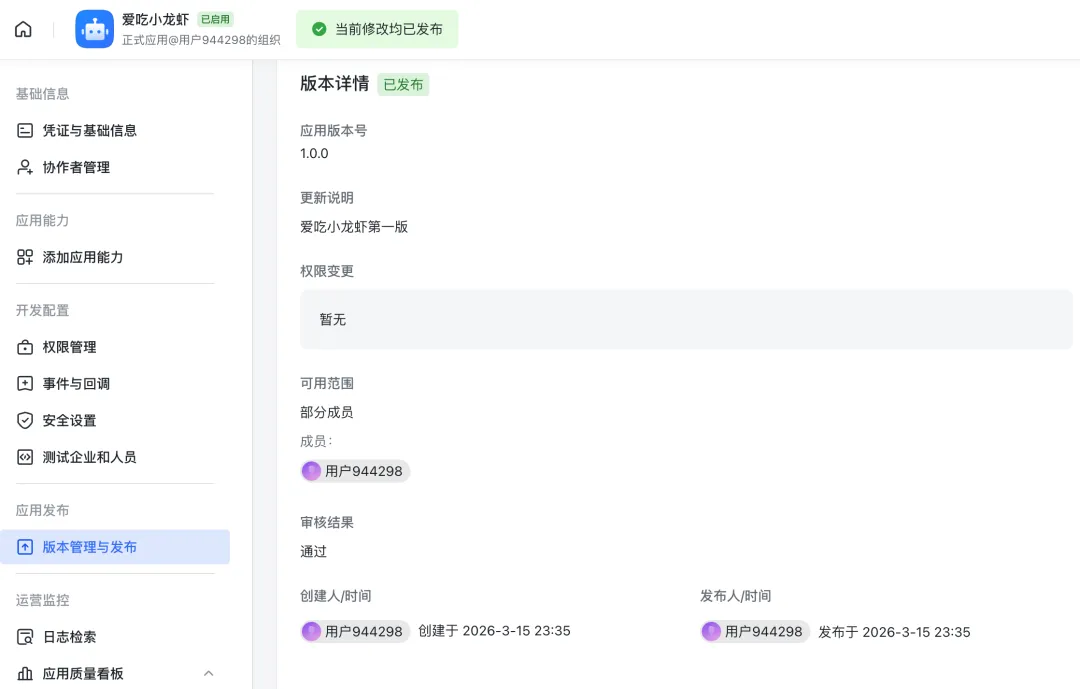The width and height of the screenshot is (1080, 689).
Task: Click the 日志检索 search icon
Action: click(x=25, y=637)
